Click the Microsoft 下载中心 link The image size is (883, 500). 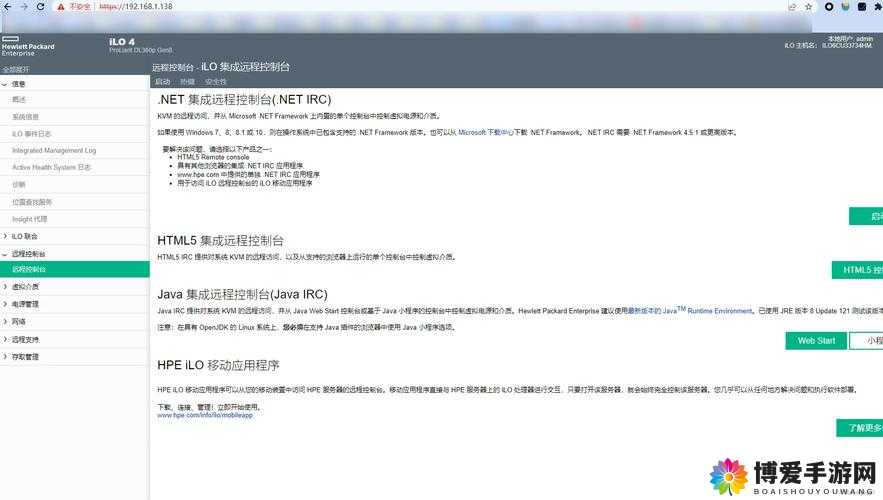tap(486, 132)
